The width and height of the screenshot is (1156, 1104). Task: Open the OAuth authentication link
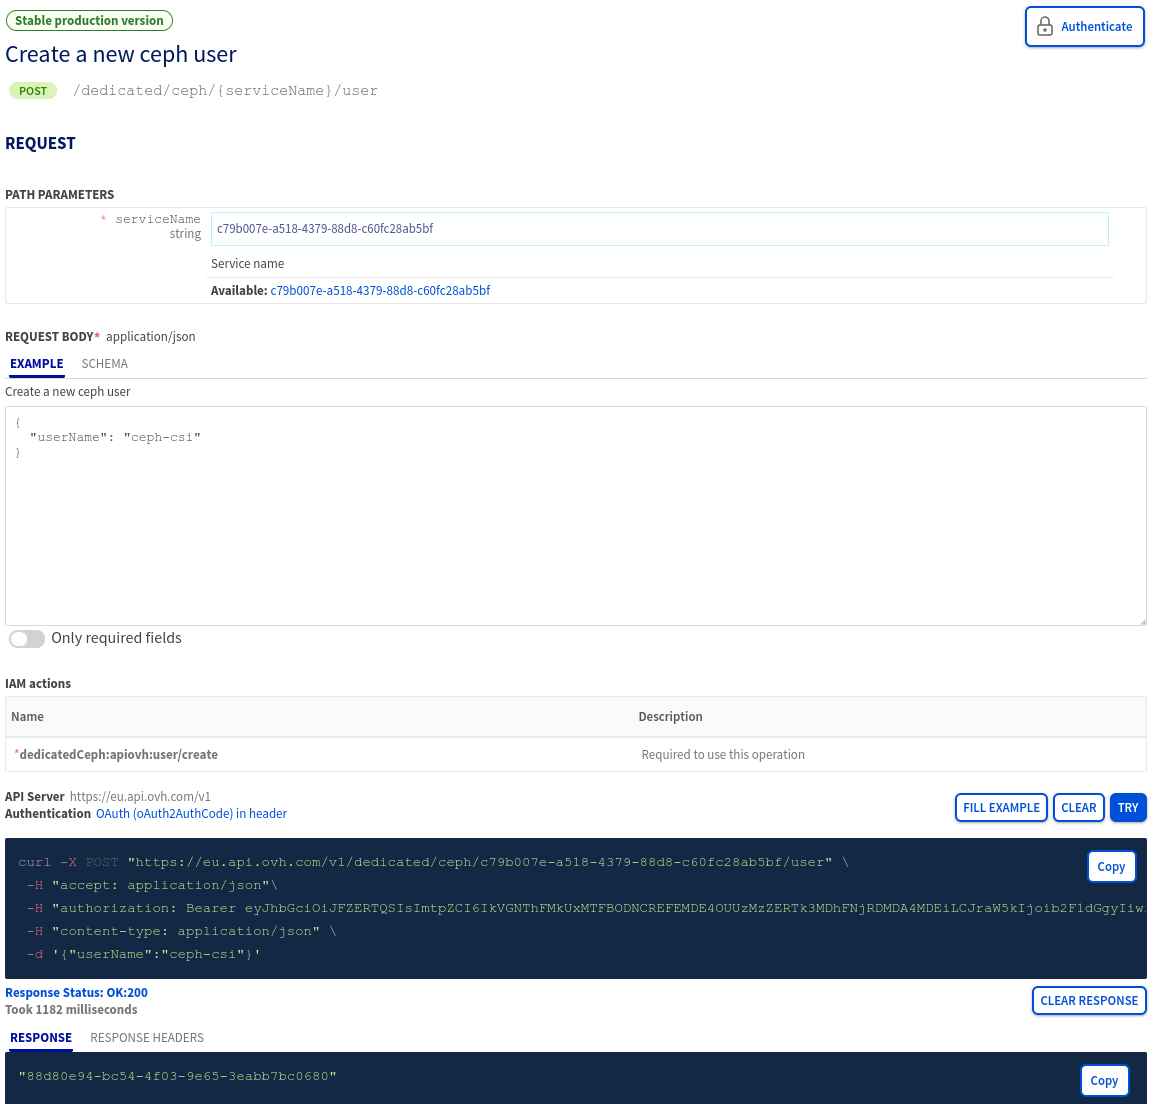pyautogui.click(x=191, y=813)
